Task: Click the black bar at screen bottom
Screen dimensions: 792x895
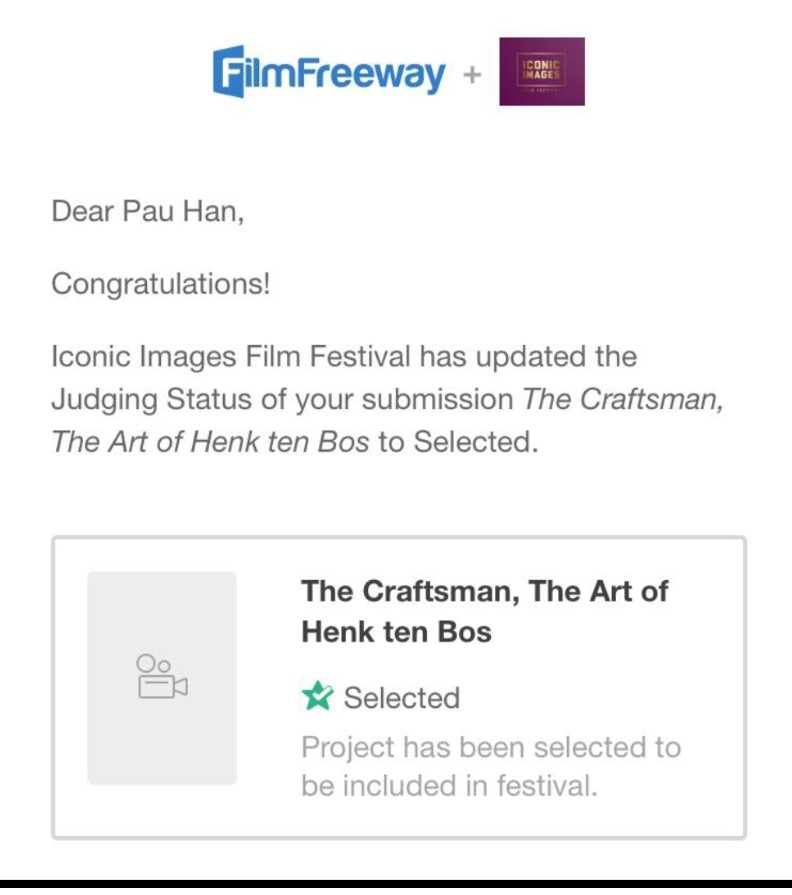Action: tap(396, 887)
